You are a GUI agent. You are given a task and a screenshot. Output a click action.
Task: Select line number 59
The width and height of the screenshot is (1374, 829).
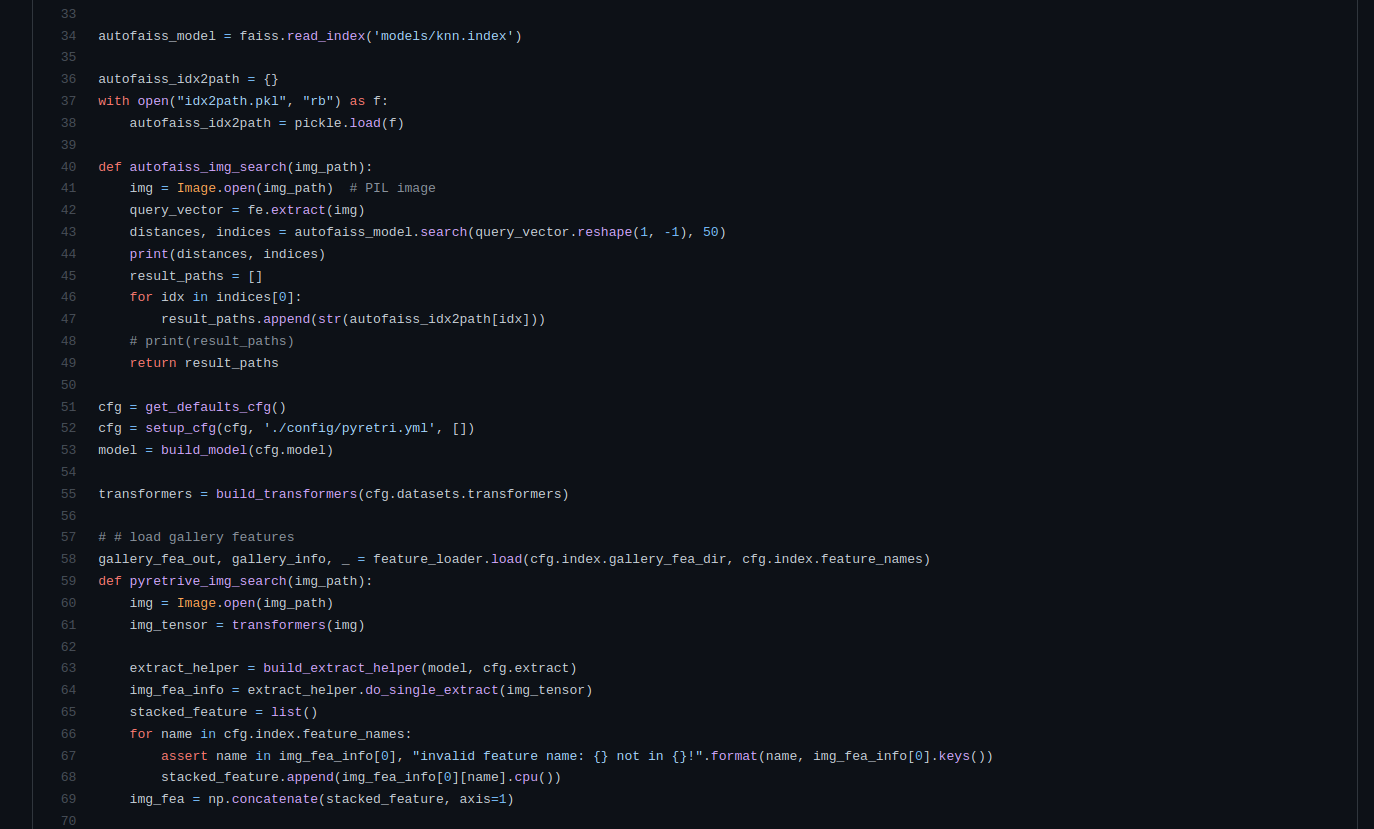coord(68,581)
